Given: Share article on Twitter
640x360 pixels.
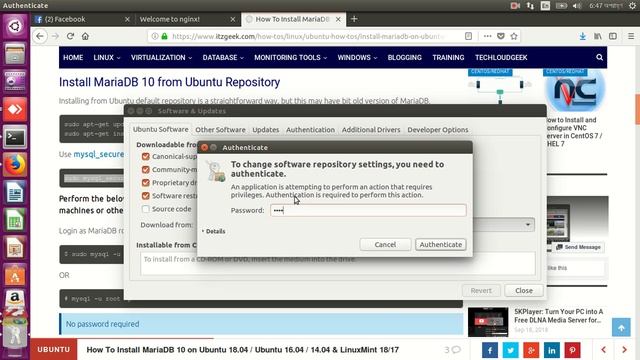Looking at the screenshot, I should coord(510,350).
